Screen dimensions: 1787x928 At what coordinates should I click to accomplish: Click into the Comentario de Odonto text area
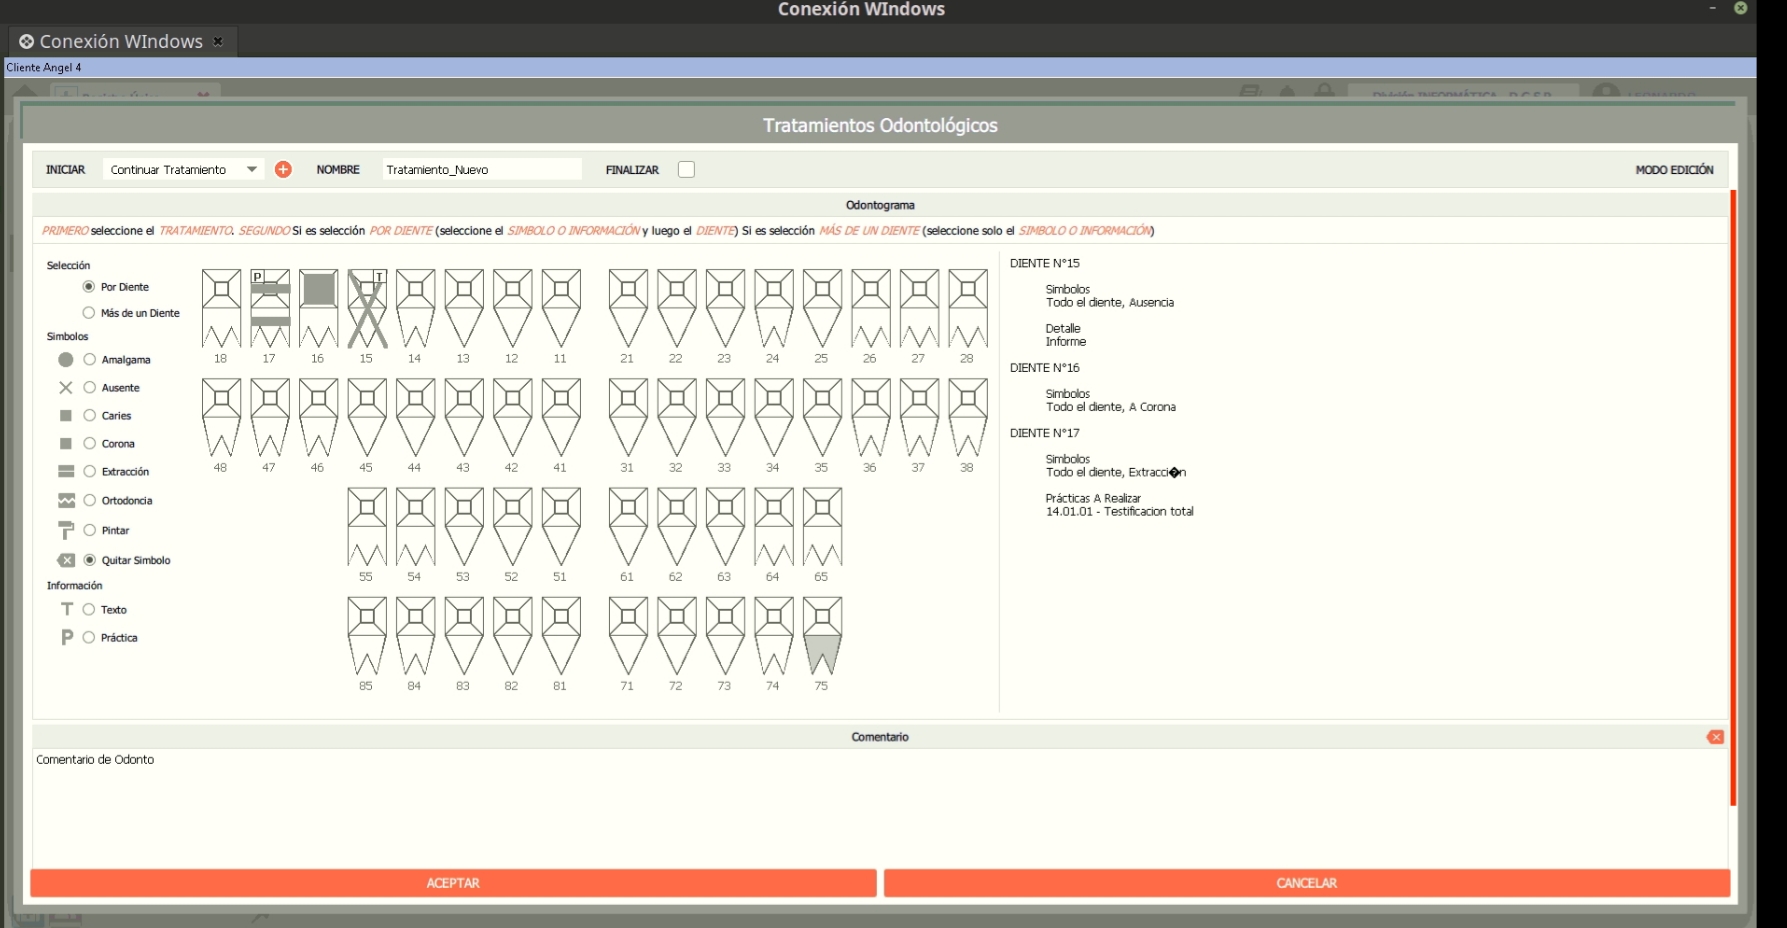(x=880, y=808)
